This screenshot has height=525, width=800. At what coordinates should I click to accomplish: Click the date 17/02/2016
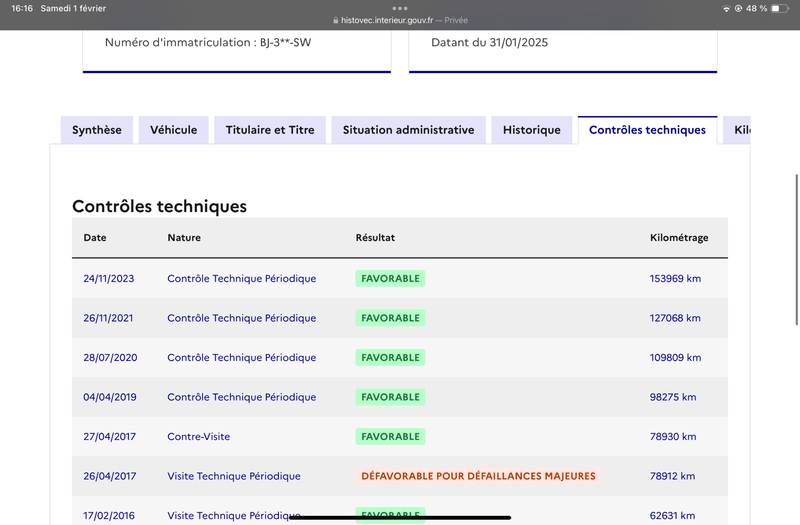coord(109,515)
